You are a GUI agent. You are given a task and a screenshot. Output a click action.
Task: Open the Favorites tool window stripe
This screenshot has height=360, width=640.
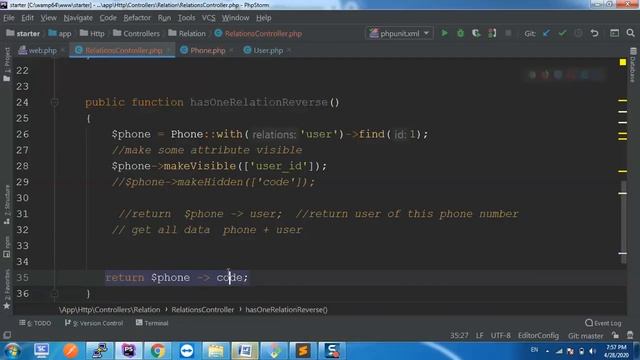pyautogui.click(x=7, y=289)
